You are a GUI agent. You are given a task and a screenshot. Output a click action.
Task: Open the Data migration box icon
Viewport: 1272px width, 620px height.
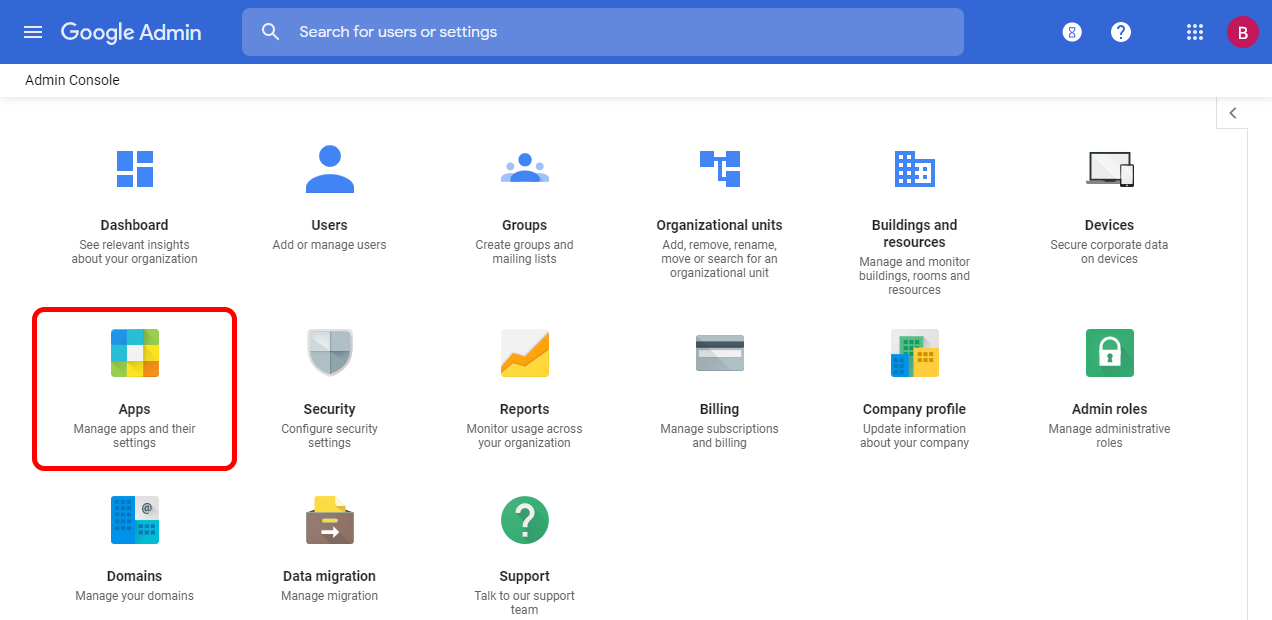point(330,520)
